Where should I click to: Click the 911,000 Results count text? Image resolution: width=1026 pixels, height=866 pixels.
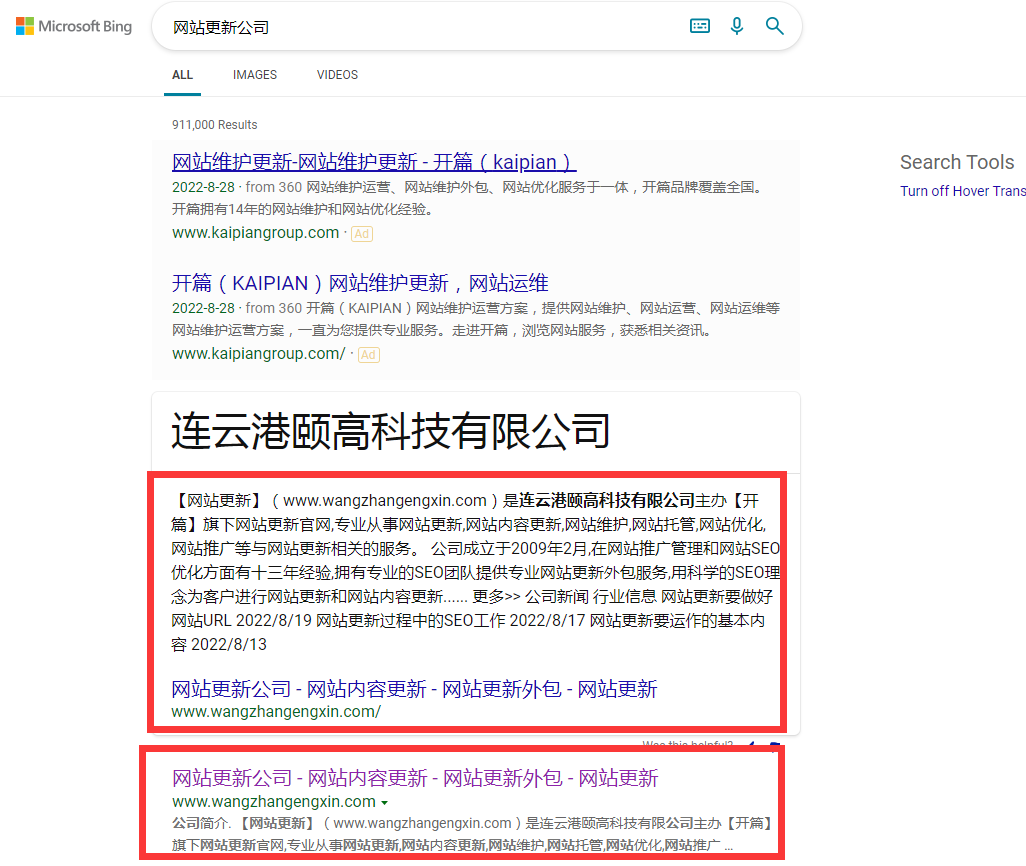tap(215, 124)
